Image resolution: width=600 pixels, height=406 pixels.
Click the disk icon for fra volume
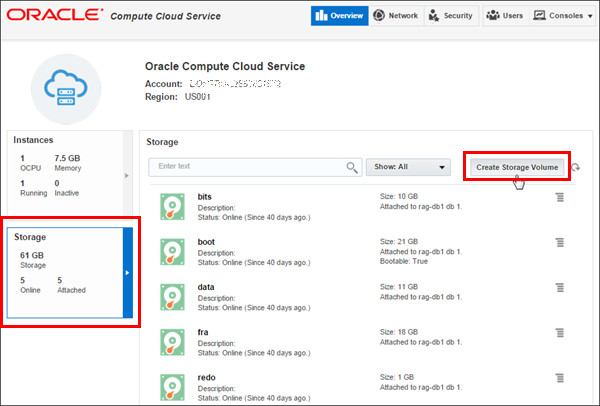[x=172, y=342]
